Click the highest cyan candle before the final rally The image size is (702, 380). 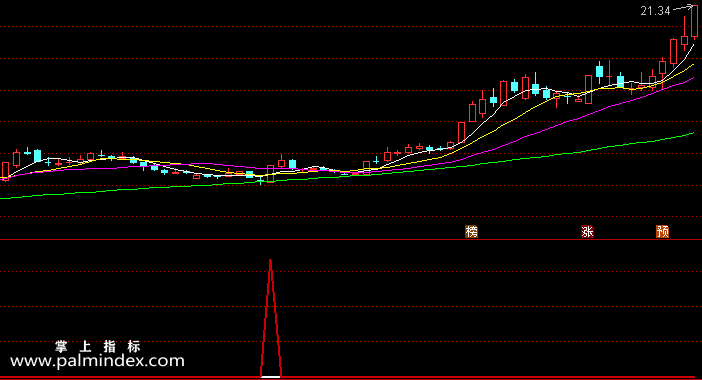(599, 72)
